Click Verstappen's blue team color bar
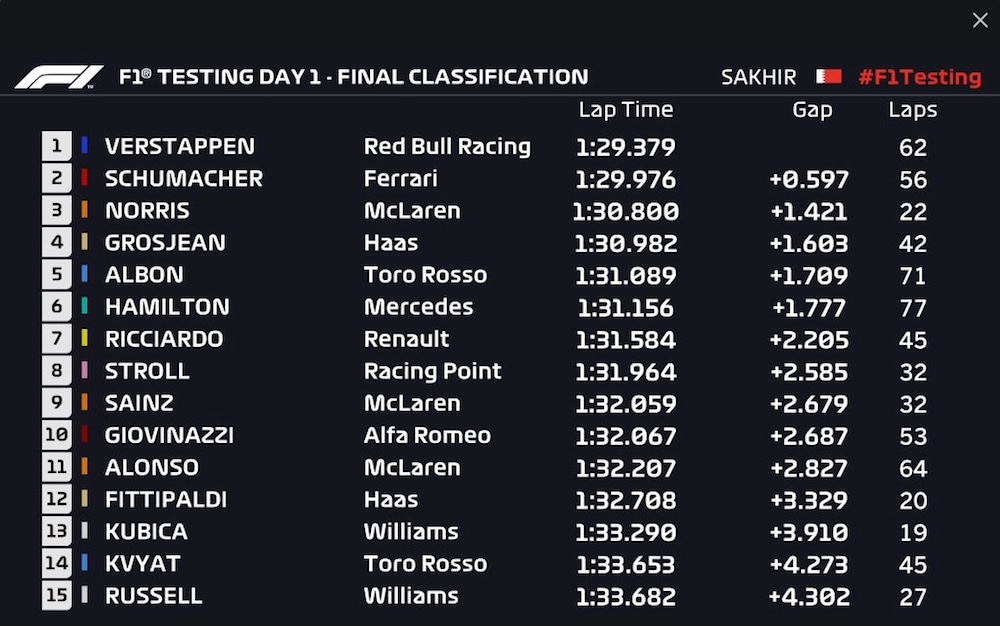This screenshot has height=626, width=1000. (x=84, y=147)
